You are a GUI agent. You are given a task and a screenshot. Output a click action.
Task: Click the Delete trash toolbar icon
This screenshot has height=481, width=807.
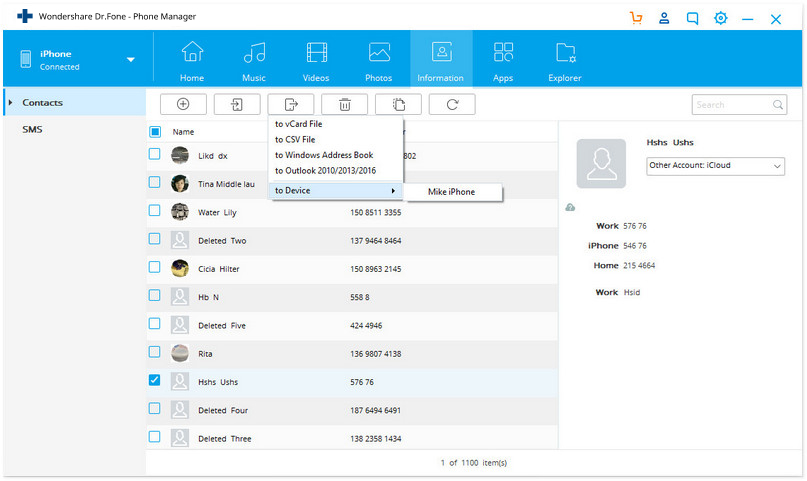(344, 104)
